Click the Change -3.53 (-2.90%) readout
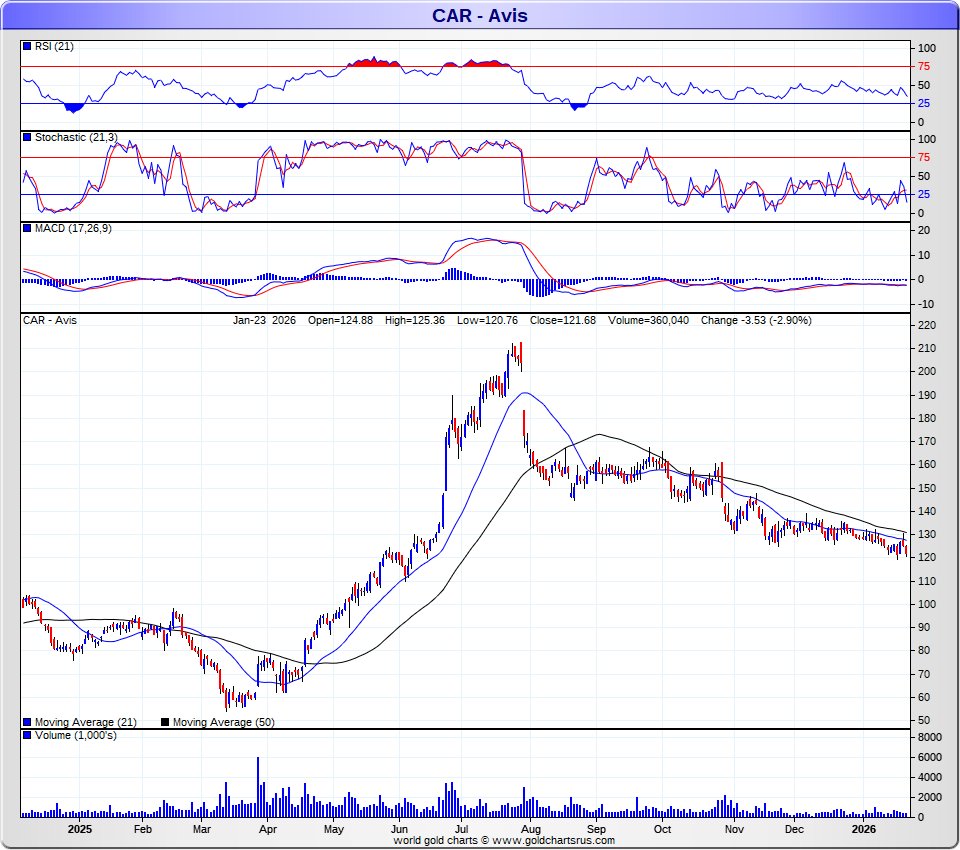 tap(756, 320)
